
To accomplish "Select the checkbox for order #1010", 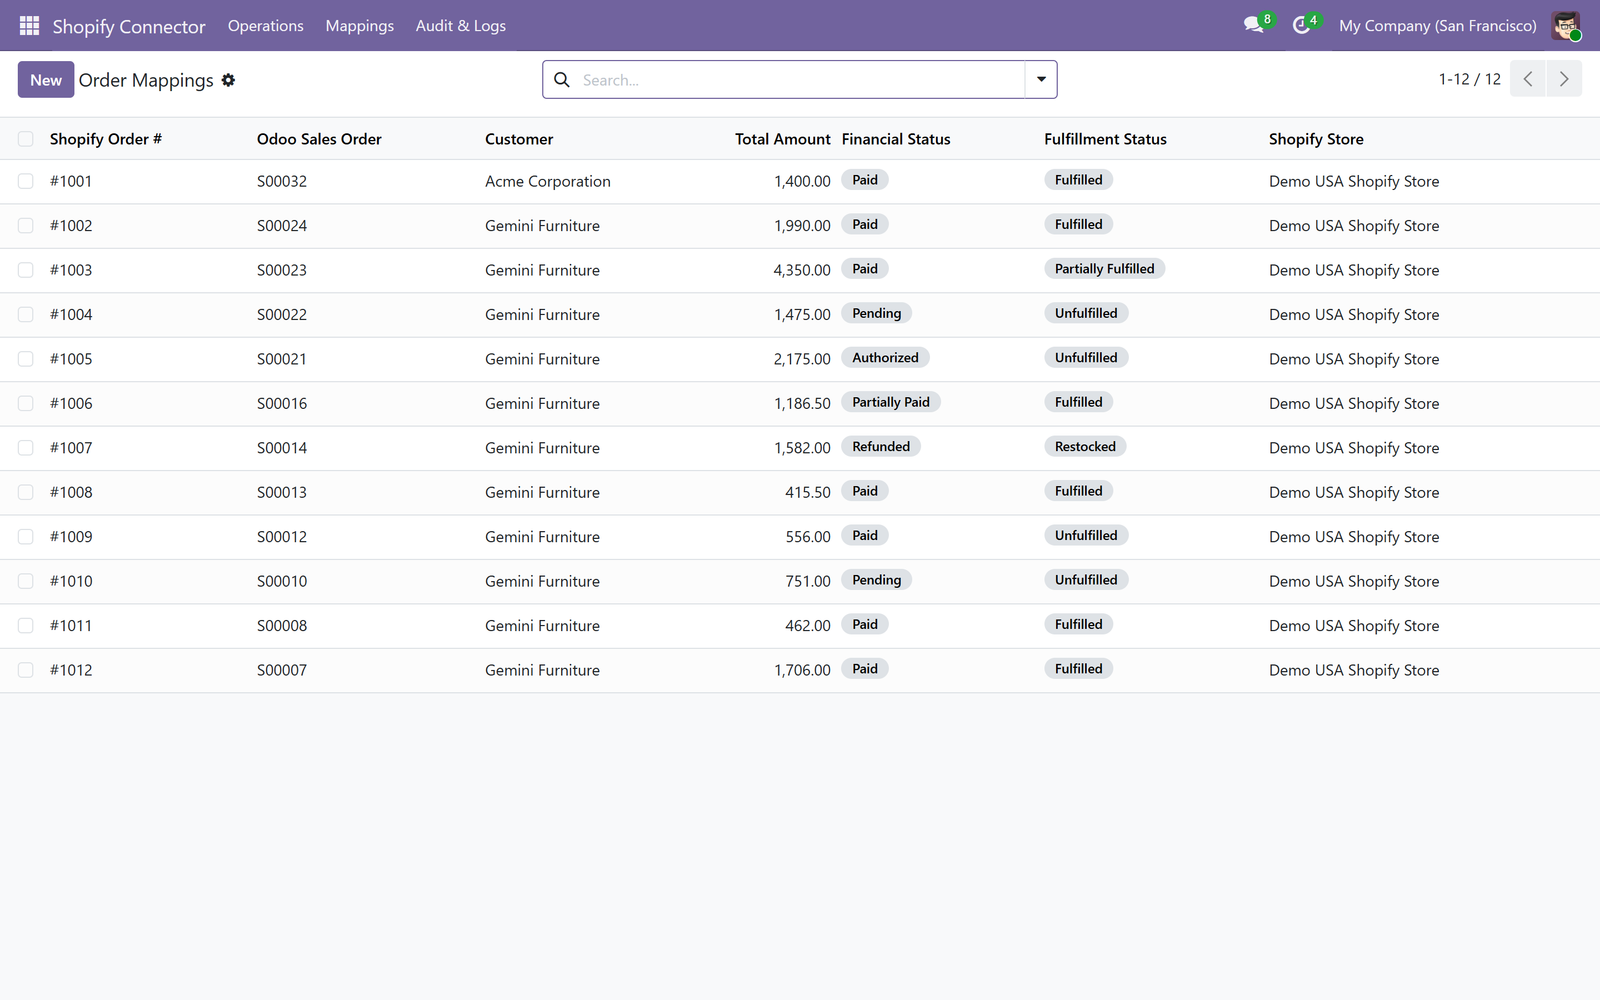I will point(26,581).
